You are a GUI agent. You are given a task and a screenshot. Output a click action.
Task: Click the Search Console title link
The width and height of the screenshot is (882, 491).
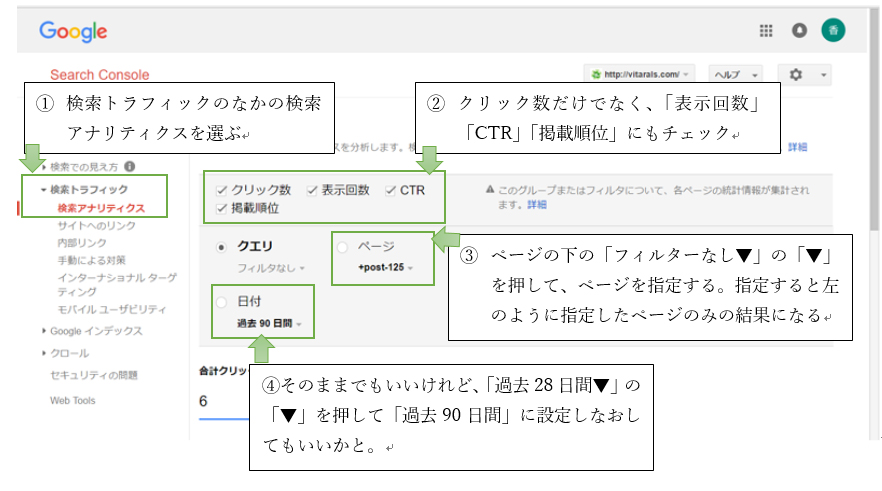(100, 75)
